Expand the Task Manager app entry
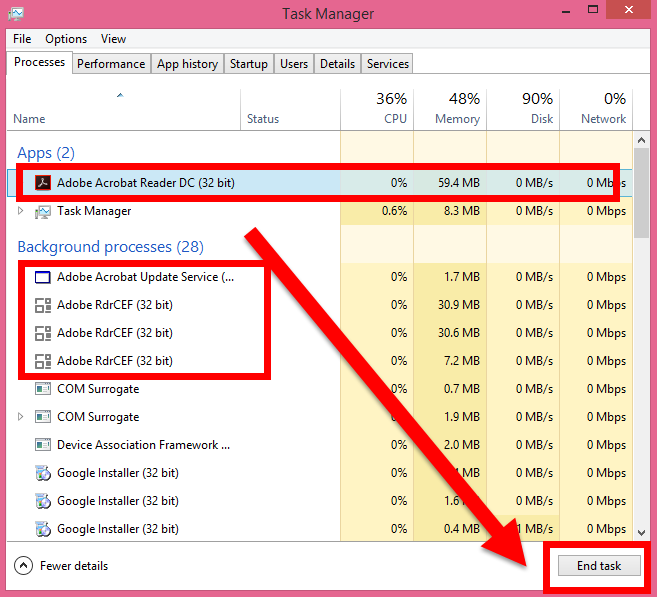Screen dimensions: 657x597 (x=20, y=211)
